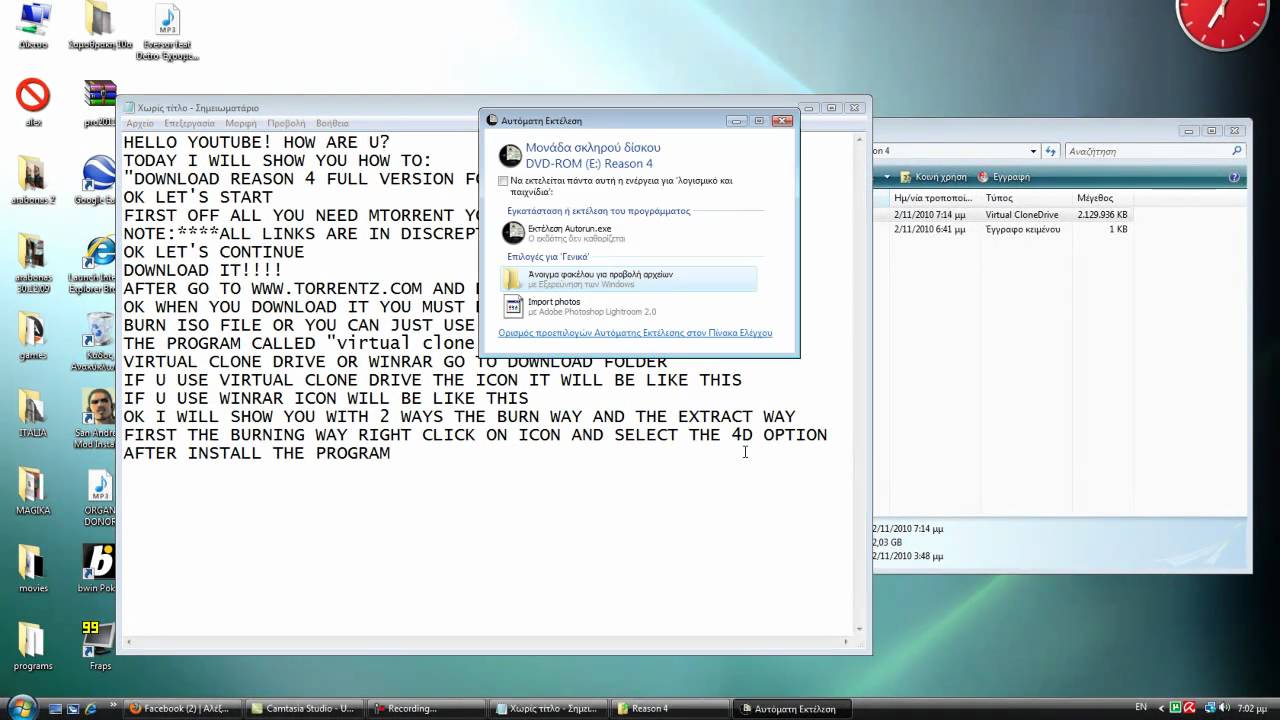The height and width of the screenshot is (720, 1280).
Task: Switch to Recording taskbar button
Action: pos(426,708)
